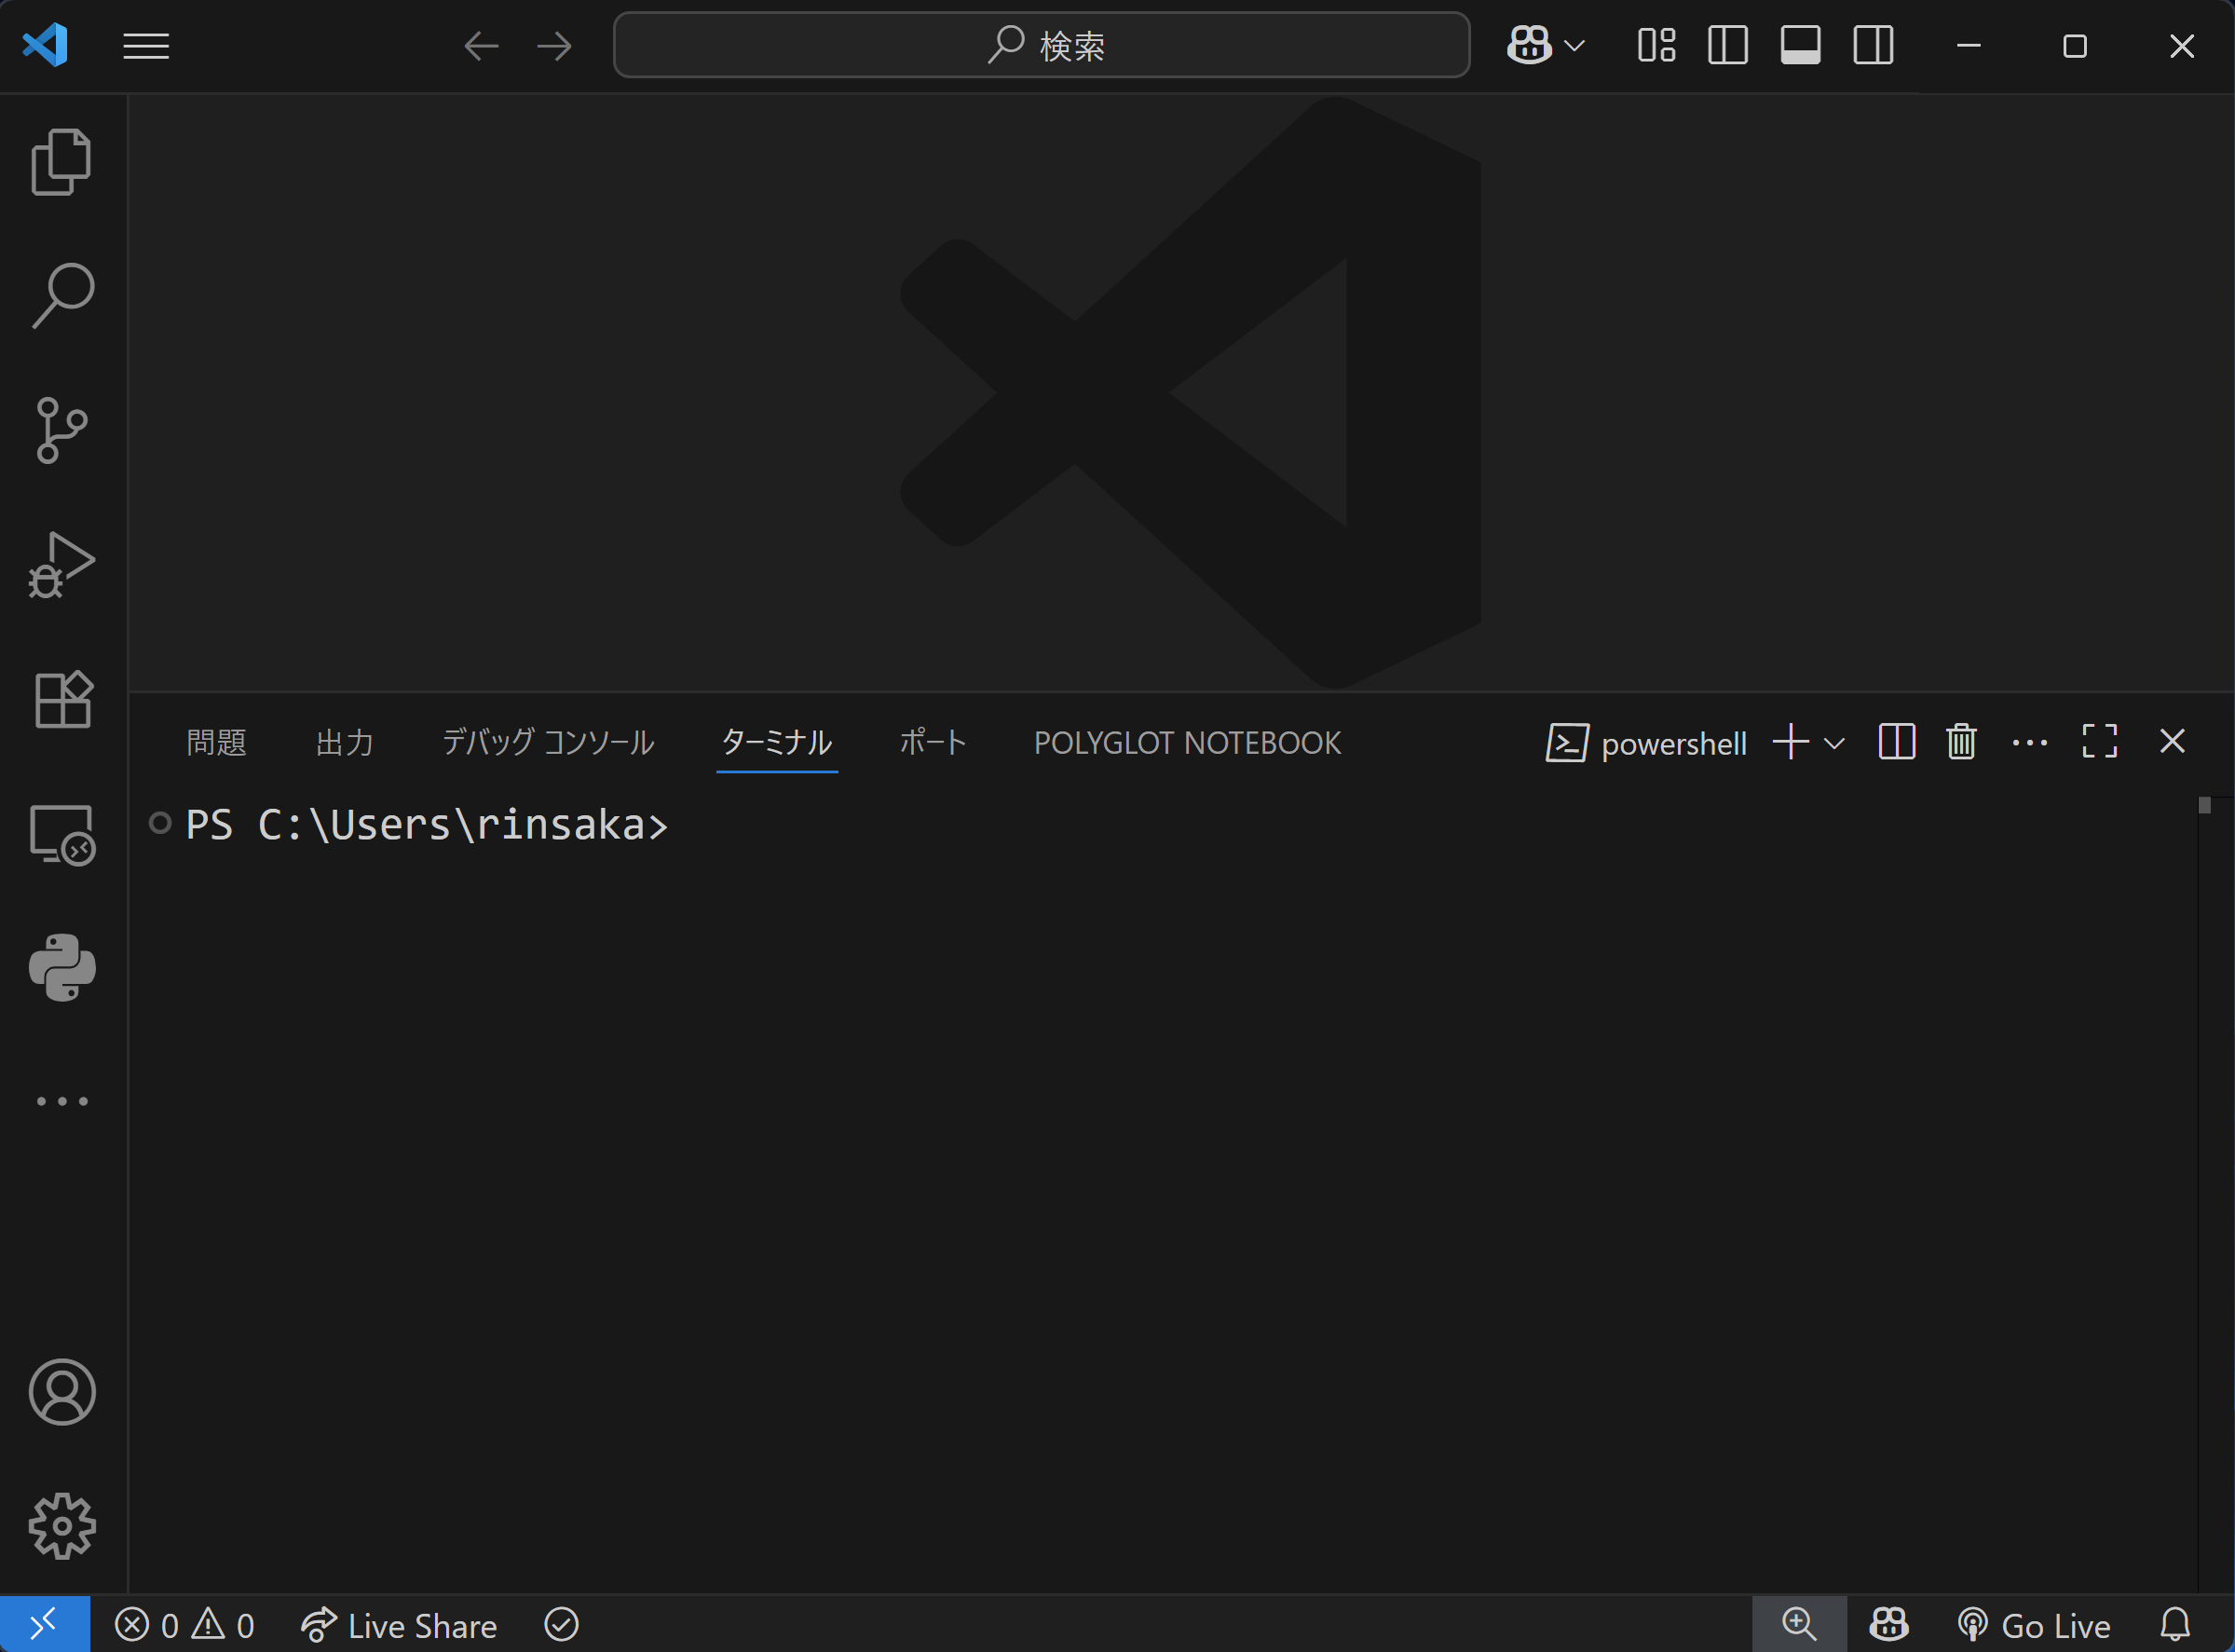Image resolution: width=2235 pixels, height=1652 pixels.
Task: Open Copilot status in status bar
Action: 1889,1625
